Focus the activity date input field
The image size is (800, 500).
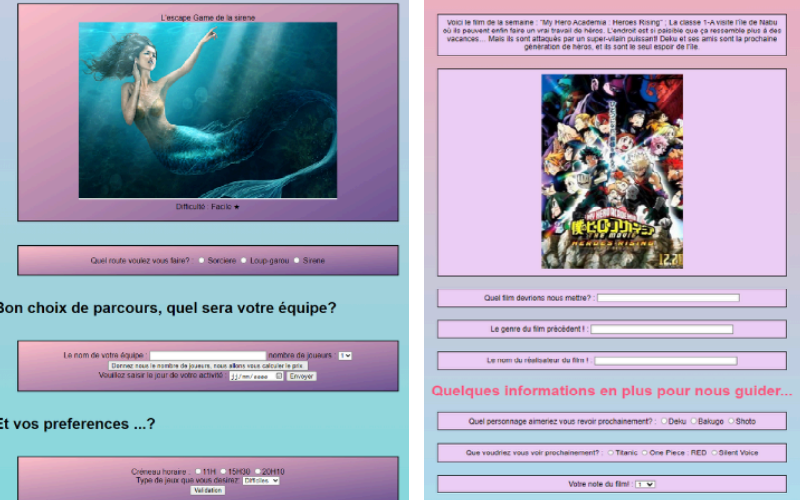pos(256,376)
